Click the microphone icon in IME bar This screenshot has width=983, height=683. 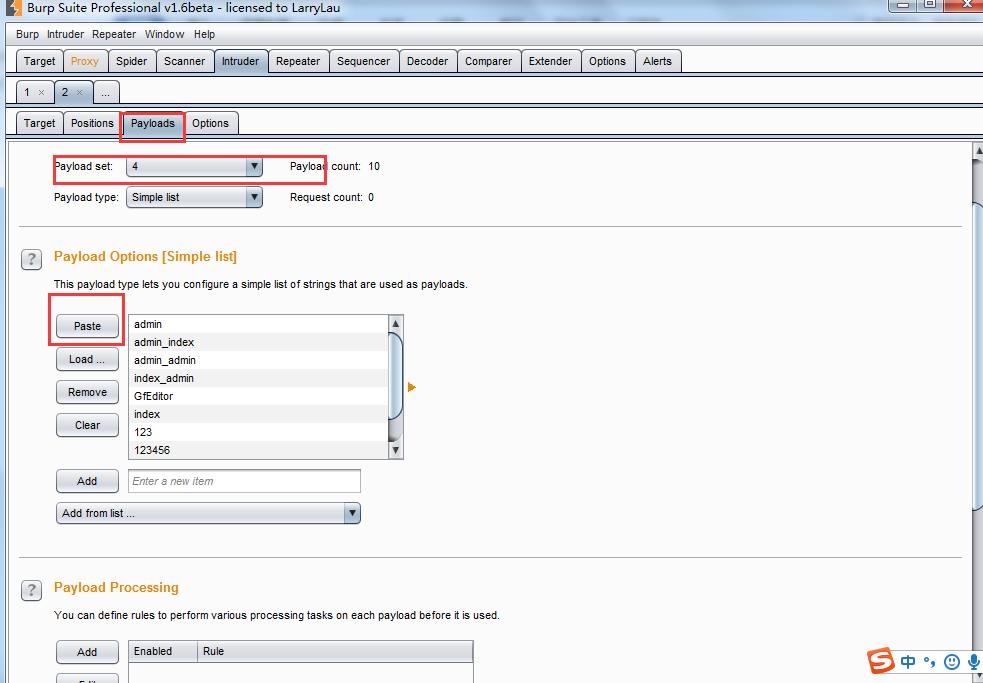[x=974, y=662]
